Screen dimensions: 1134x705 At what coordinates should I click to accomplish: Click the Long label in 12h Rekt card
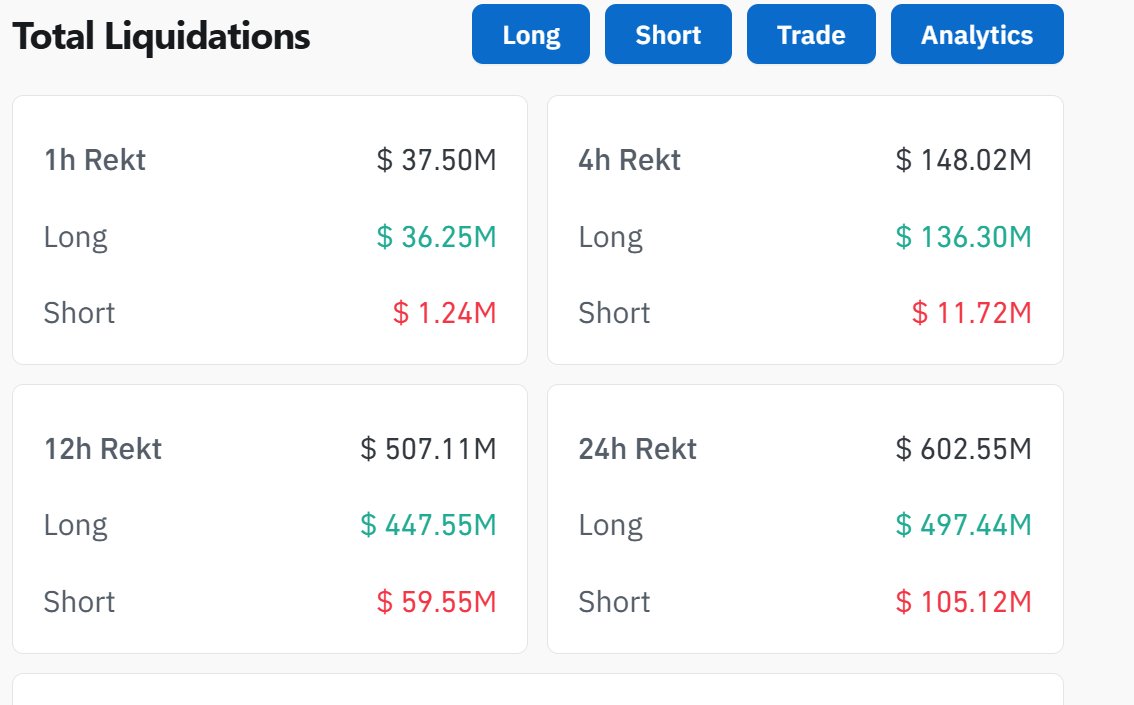pos(75,526)
